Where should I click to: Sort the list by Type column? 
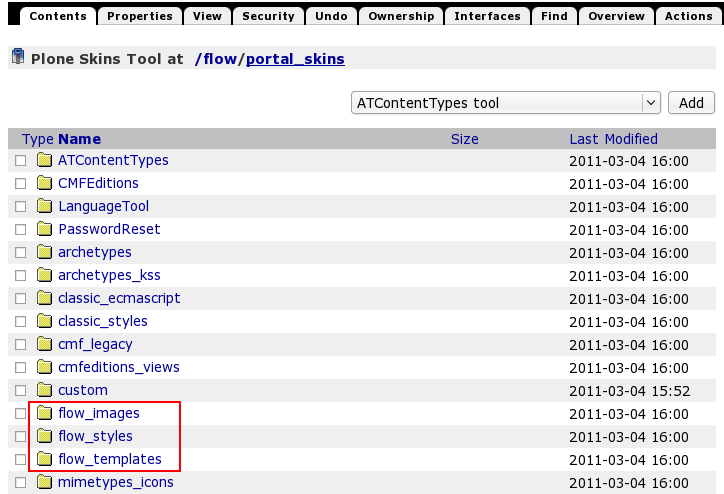click(37, 139)
